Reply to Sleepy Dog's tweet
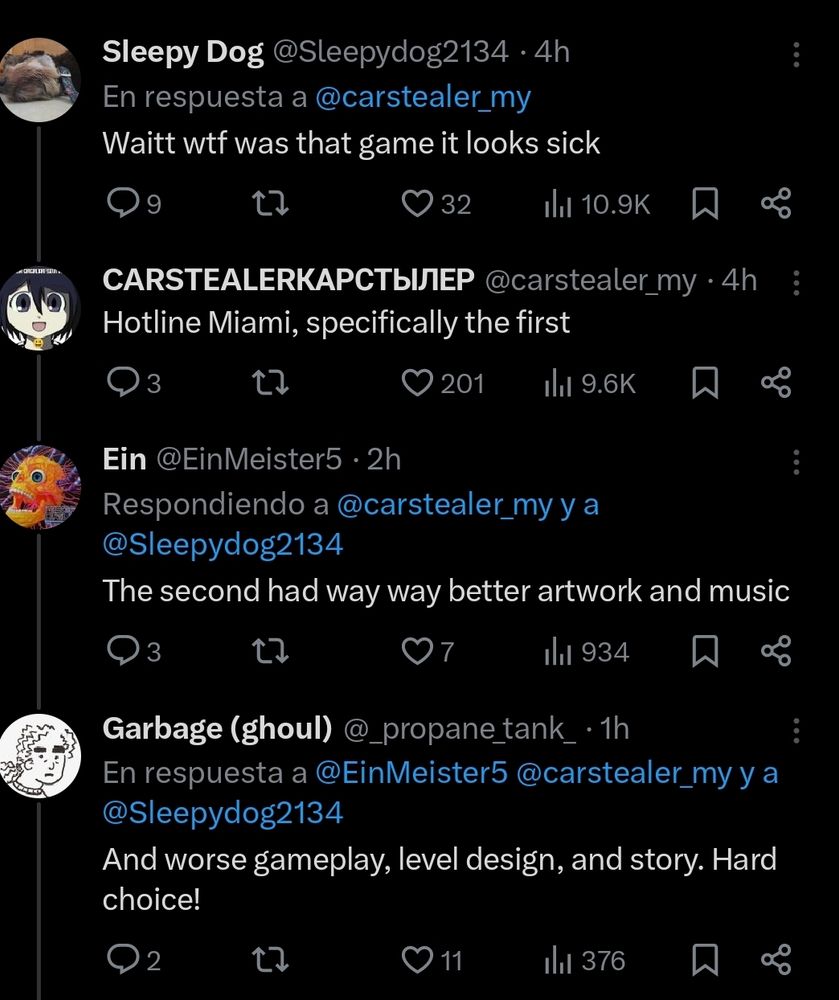This screenshot has width=839, height=1000. pos(133,204)
